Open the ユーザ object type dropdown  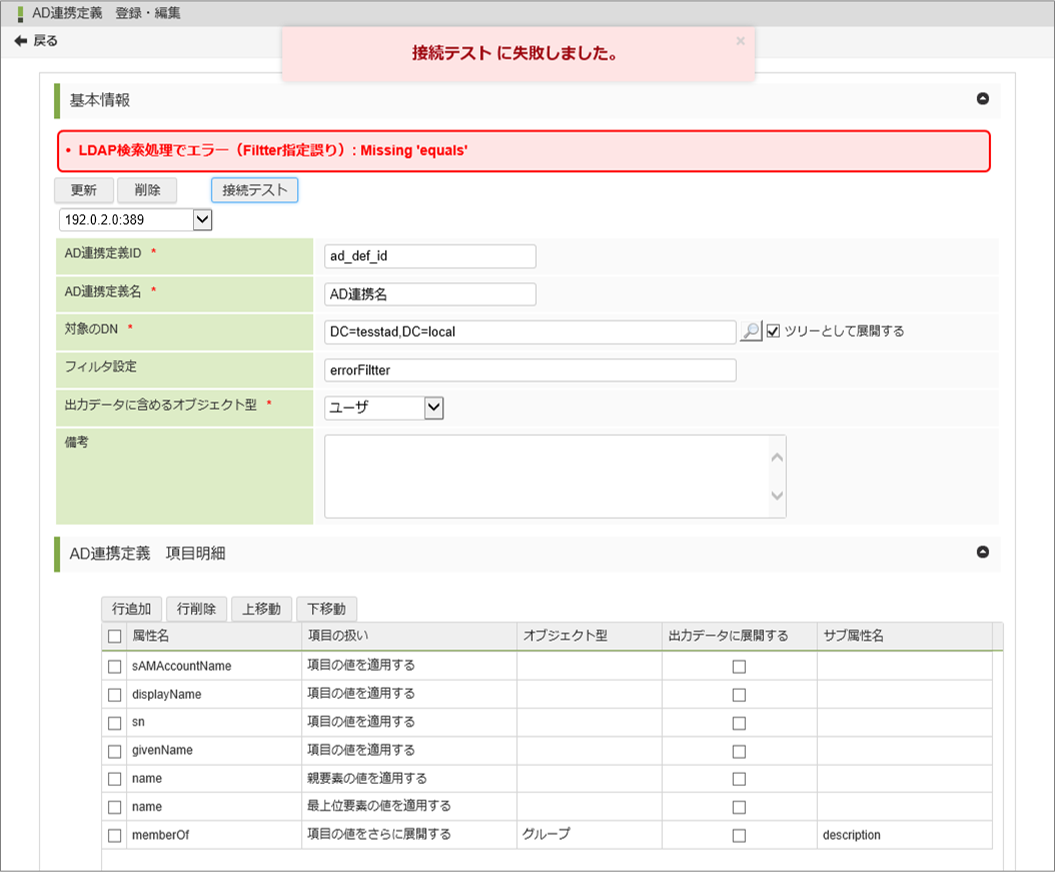433,407
